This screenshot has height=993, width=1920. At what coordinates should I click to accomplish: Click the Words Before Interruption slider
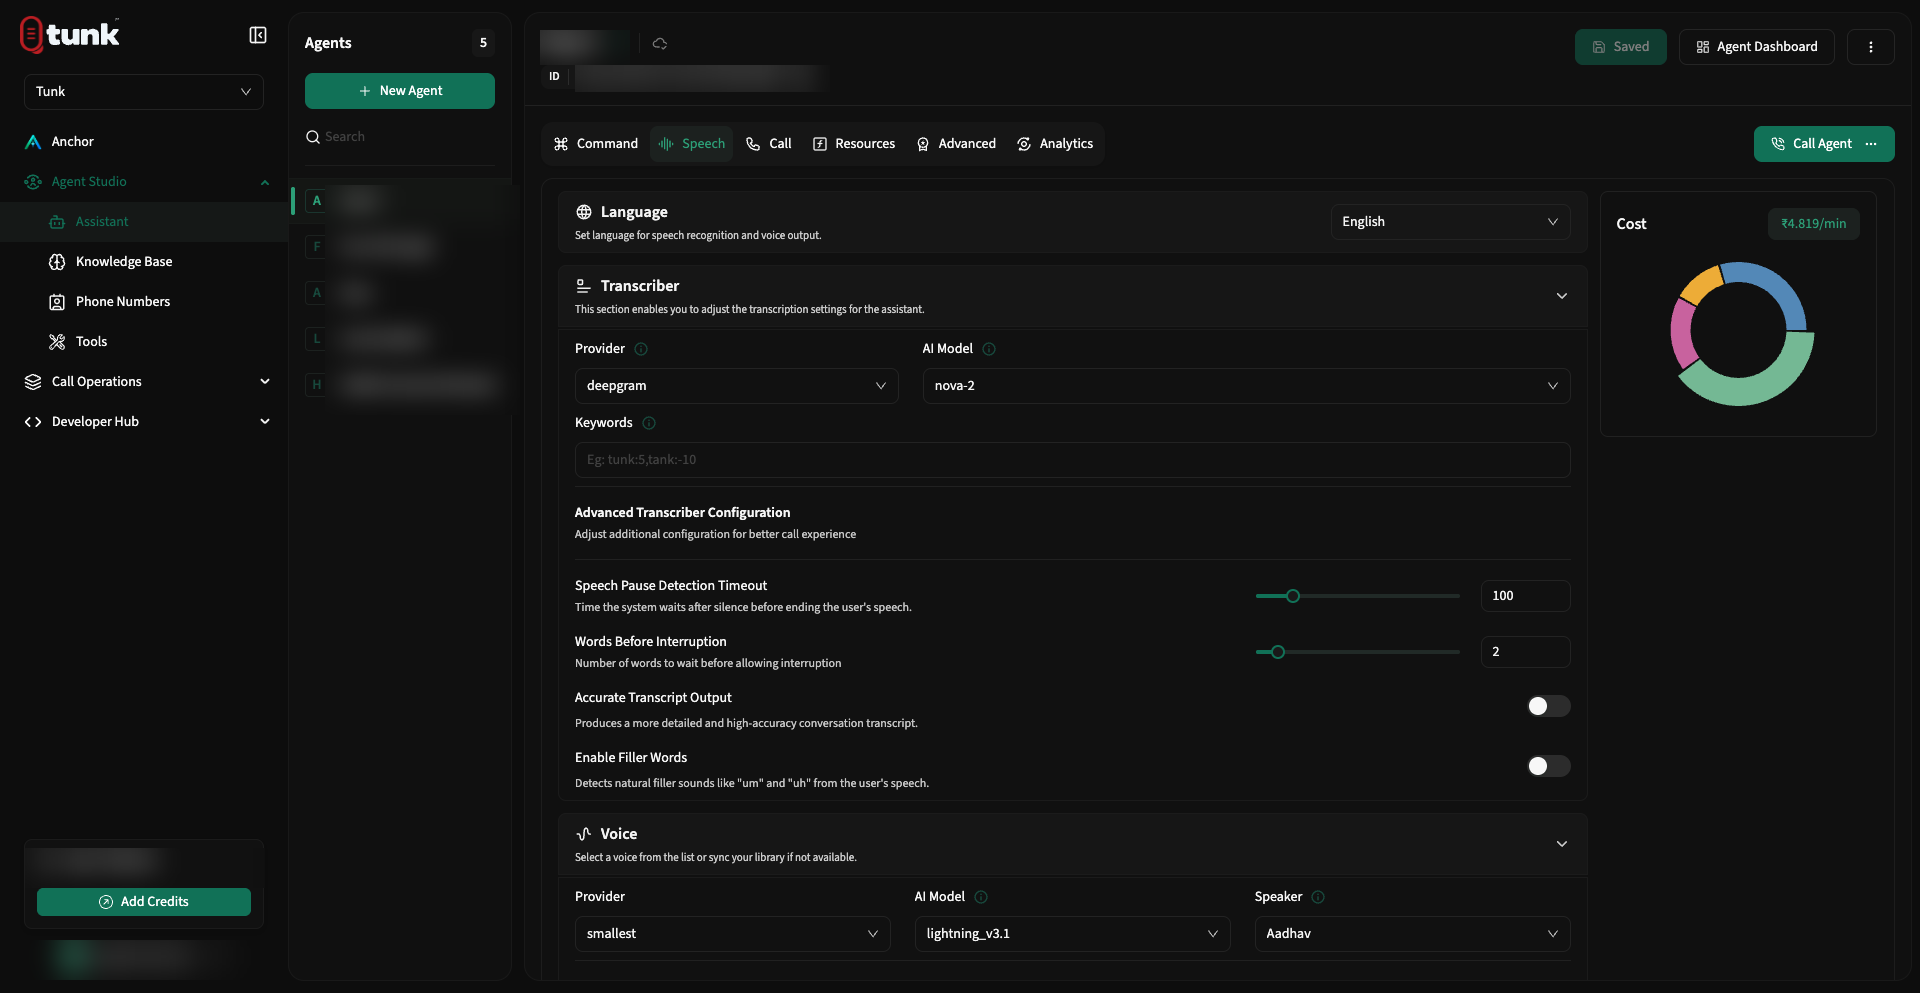(x=1358, y=652)
